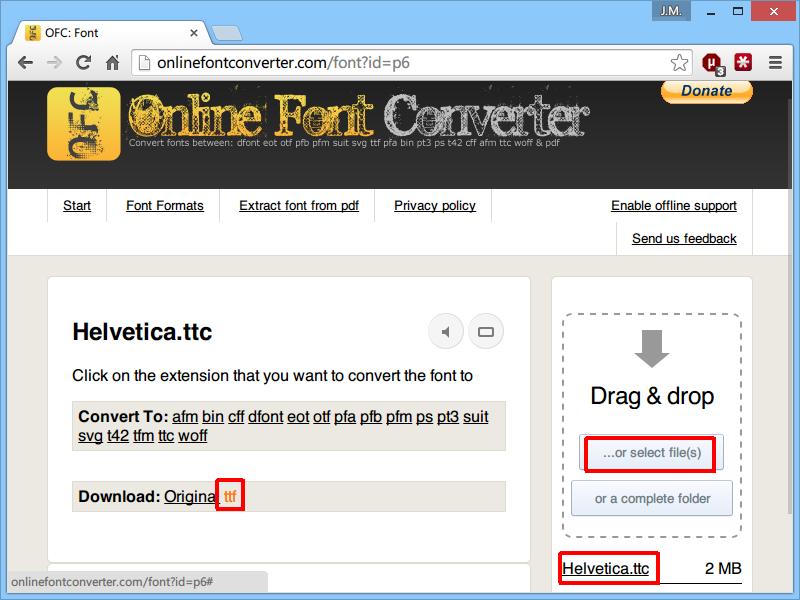Screen dimensions: 800x600
Task: Convert the font to t42
Action: click(118, 436)
